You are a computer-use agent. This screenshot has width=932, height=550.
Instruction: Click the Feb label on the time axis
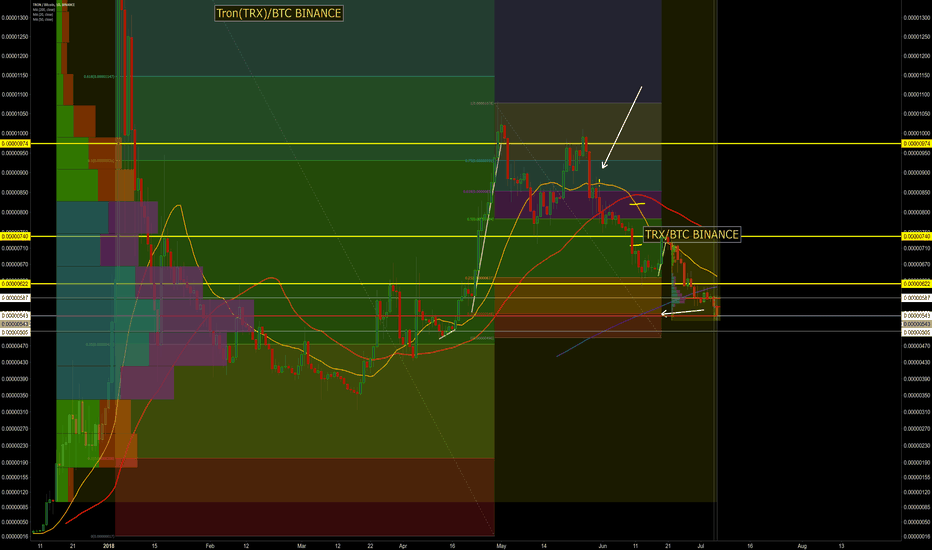pos(210,545)
